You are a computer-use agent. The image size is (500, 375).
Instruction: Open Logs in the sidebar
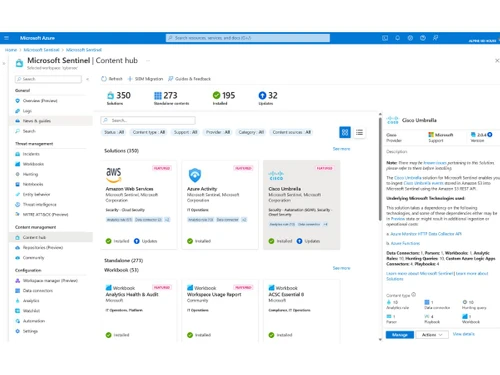[x=23, y=111]
